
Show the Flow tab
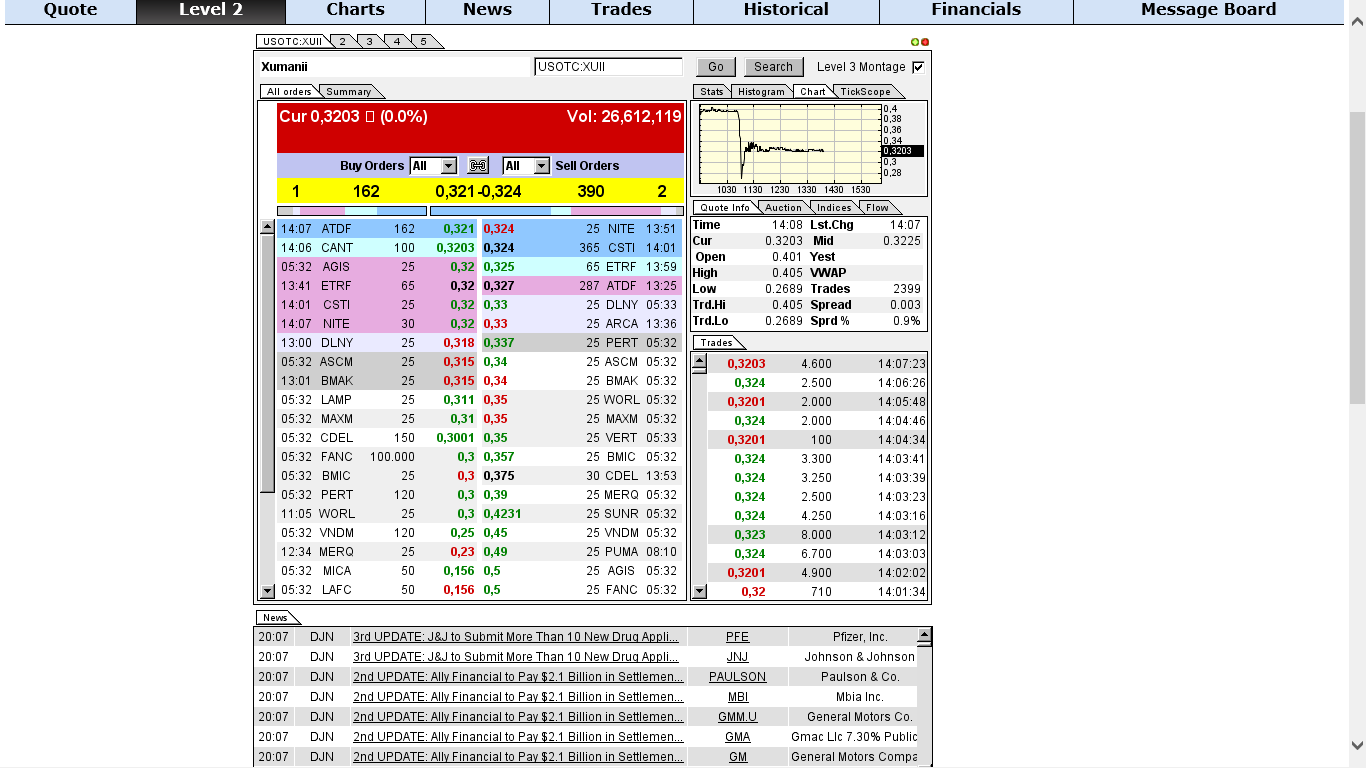click(877, 207)
